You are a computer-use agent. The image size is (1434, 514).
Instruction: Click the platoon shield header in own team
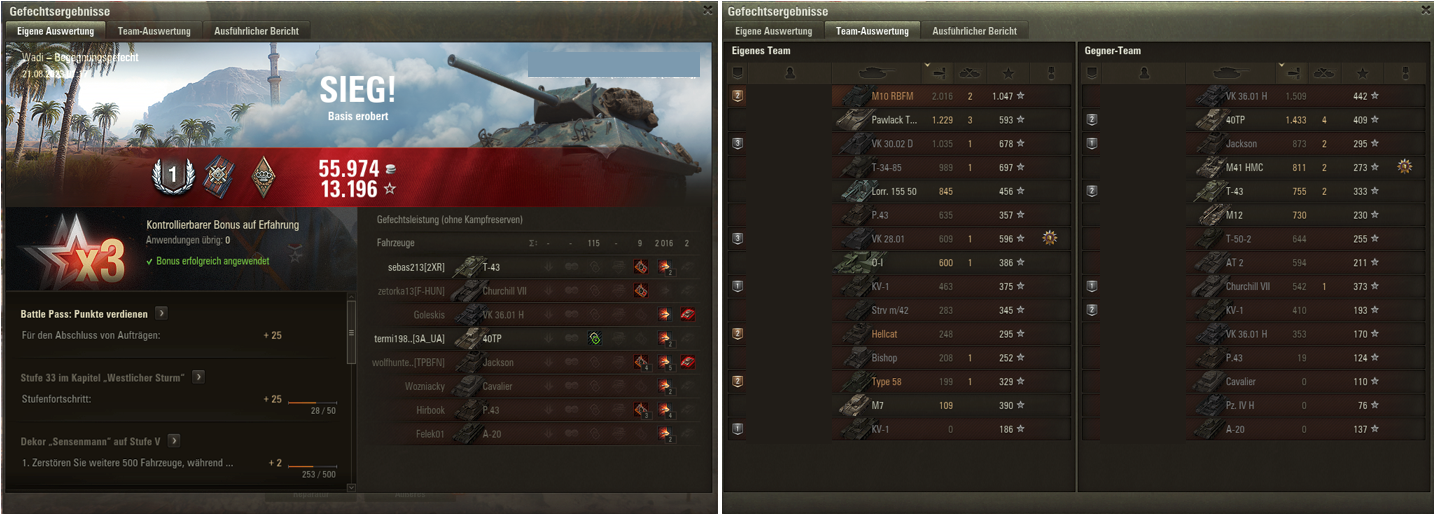click(x=738, y=72)
